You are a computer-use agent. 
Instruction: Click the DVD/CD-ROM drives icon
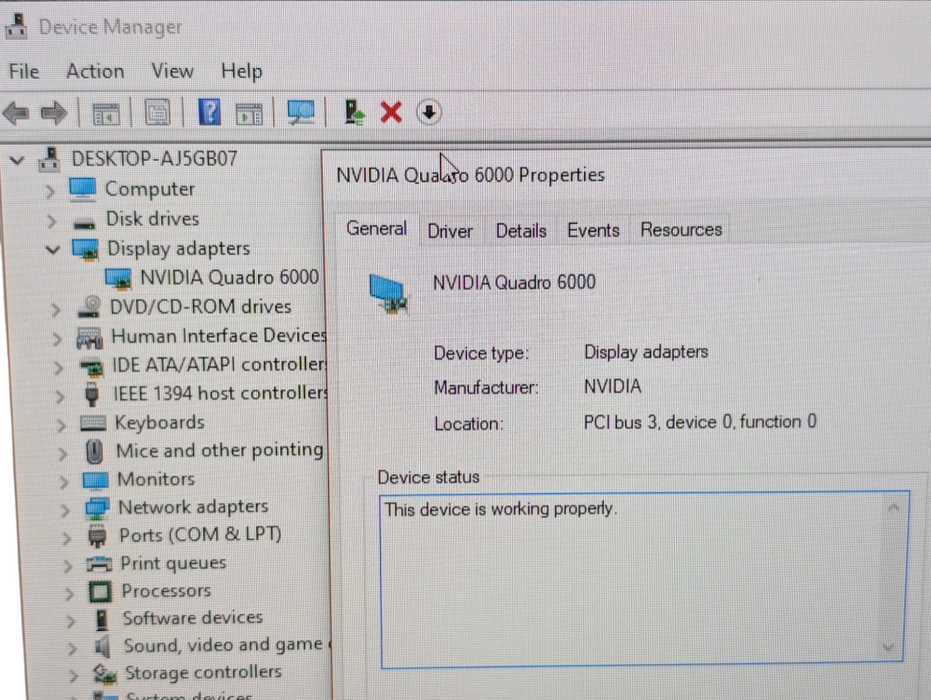click(90, 307)
